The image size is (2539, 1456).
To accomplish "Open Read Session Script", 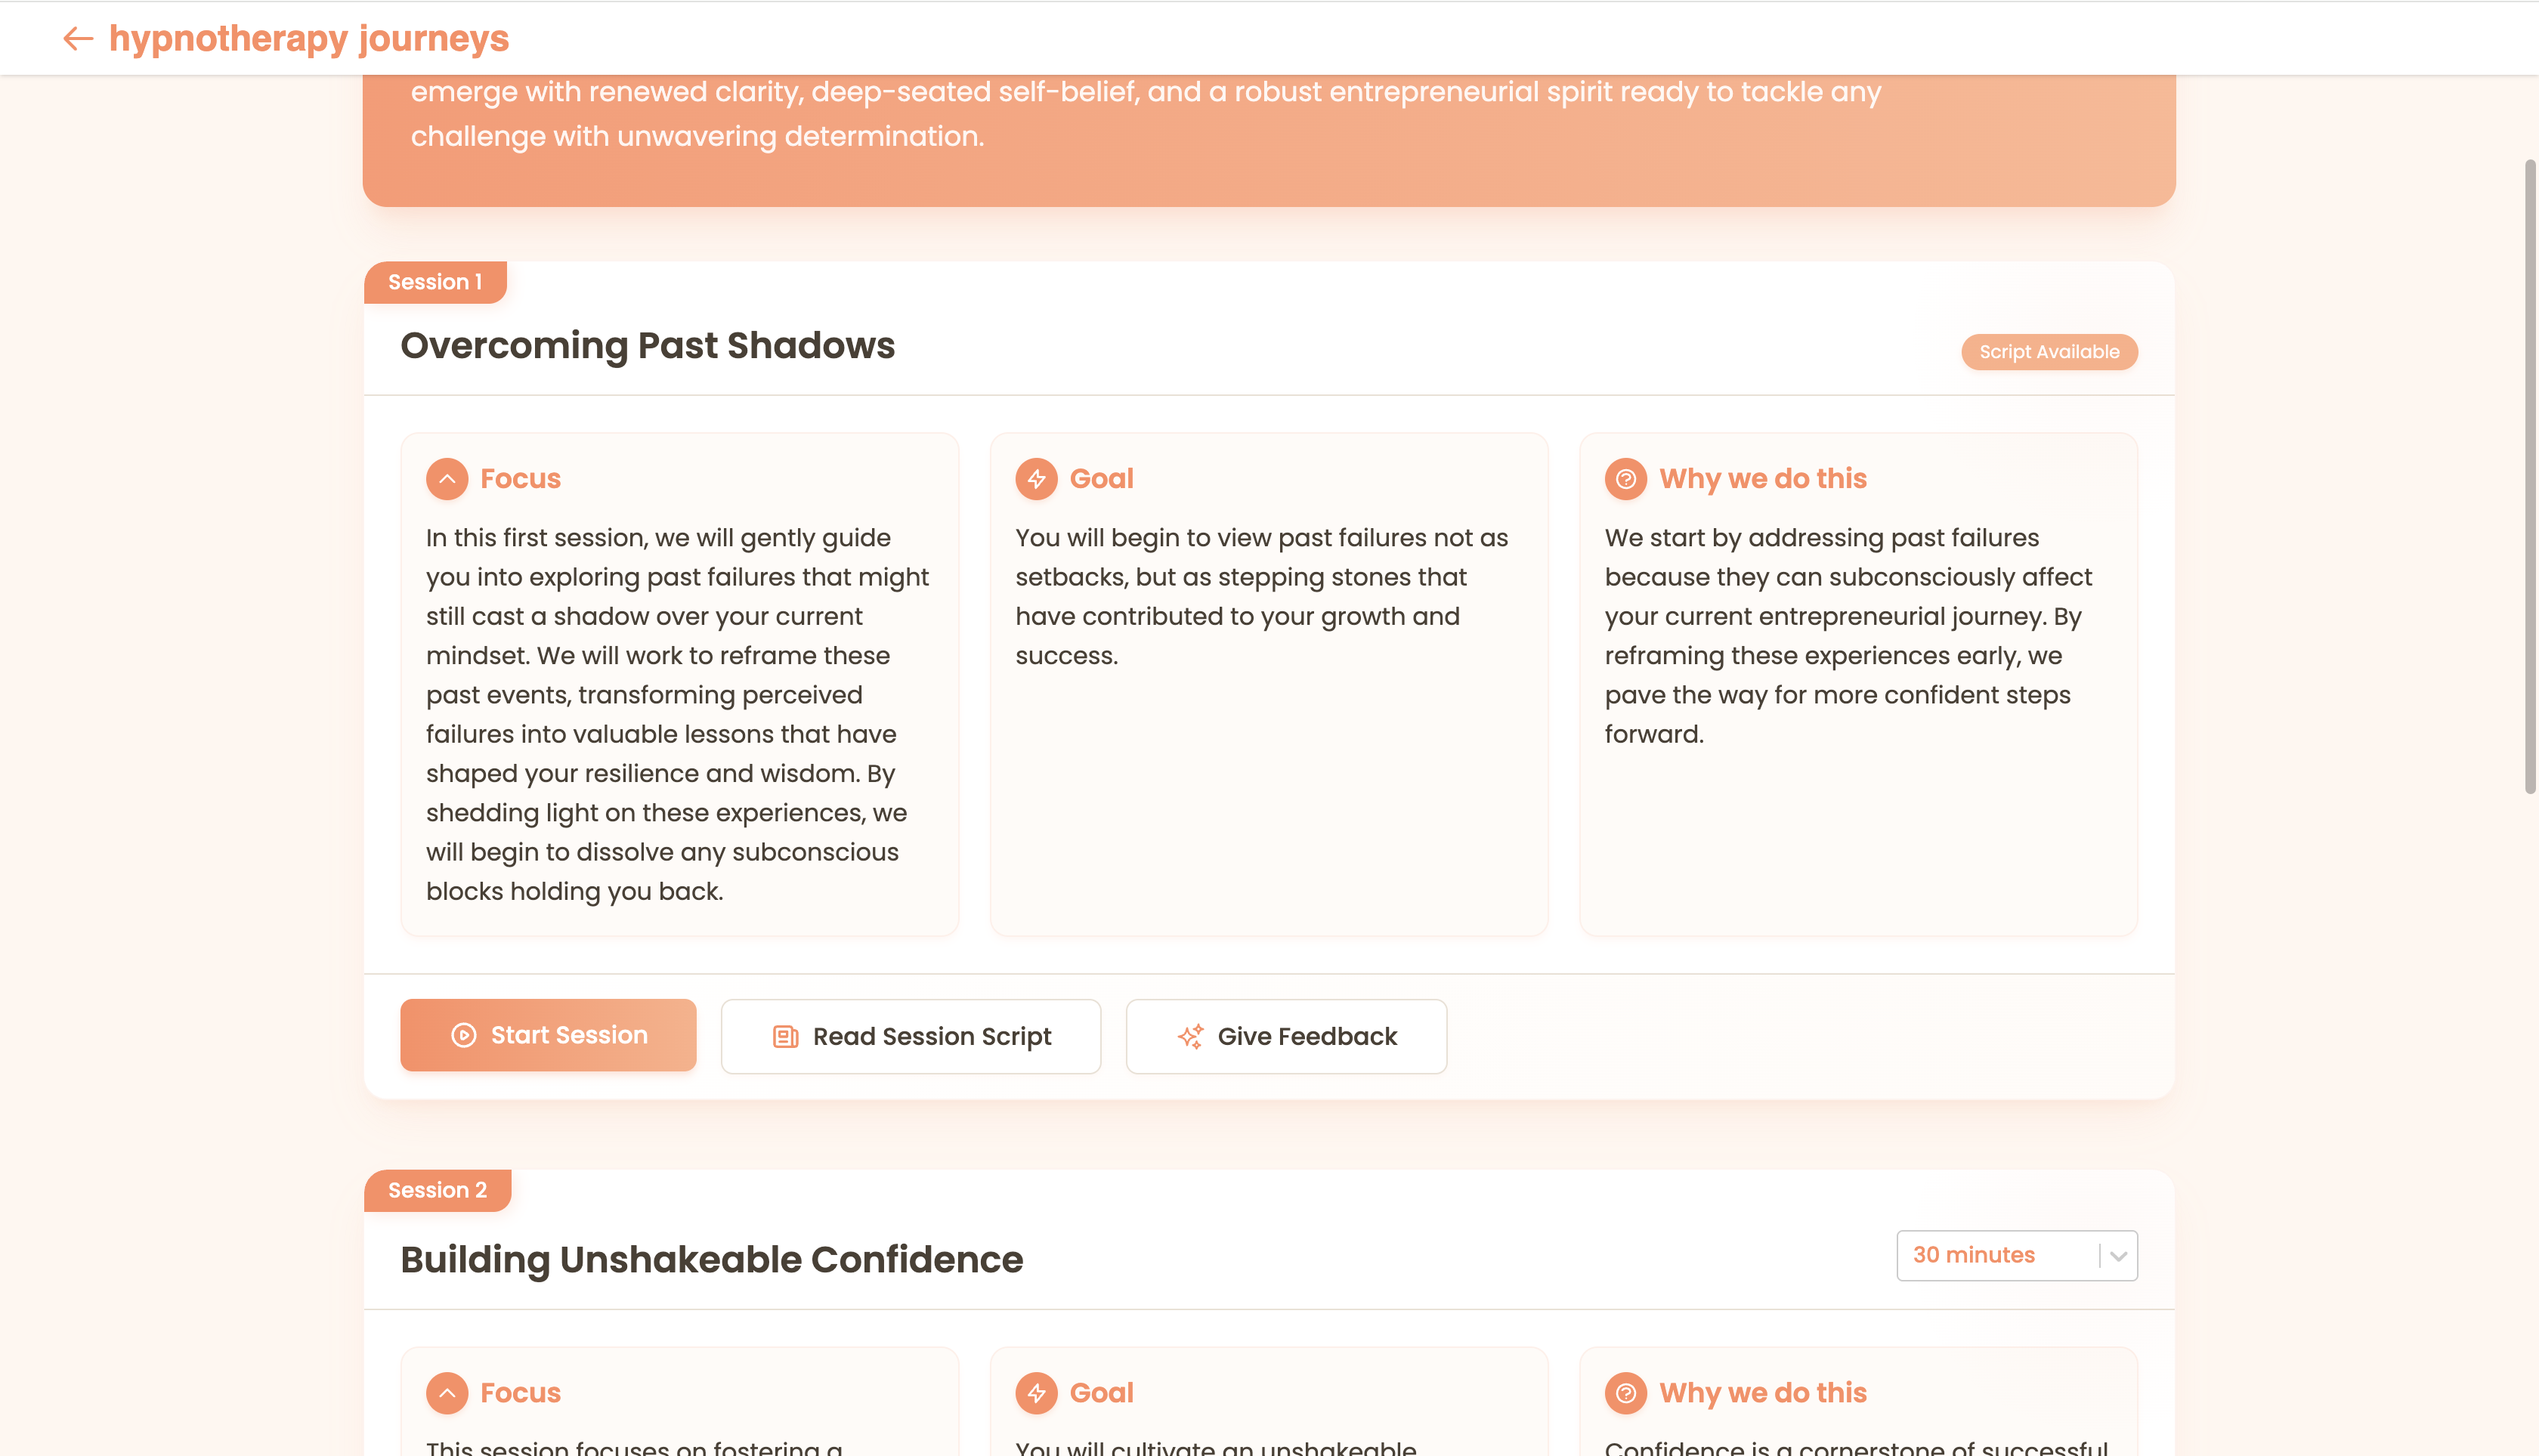I will point(911,1037).
